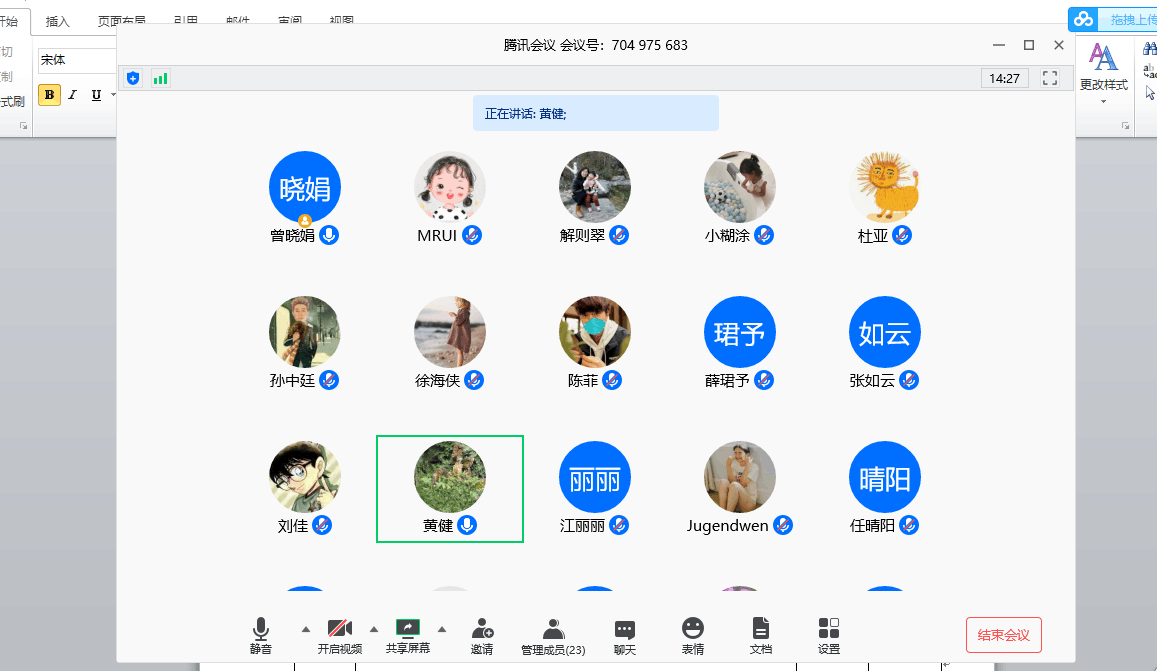1157x671 pixels.
Task: Click the red End Meeting button
Action: pyautogui.click(x=1003, y=635)
